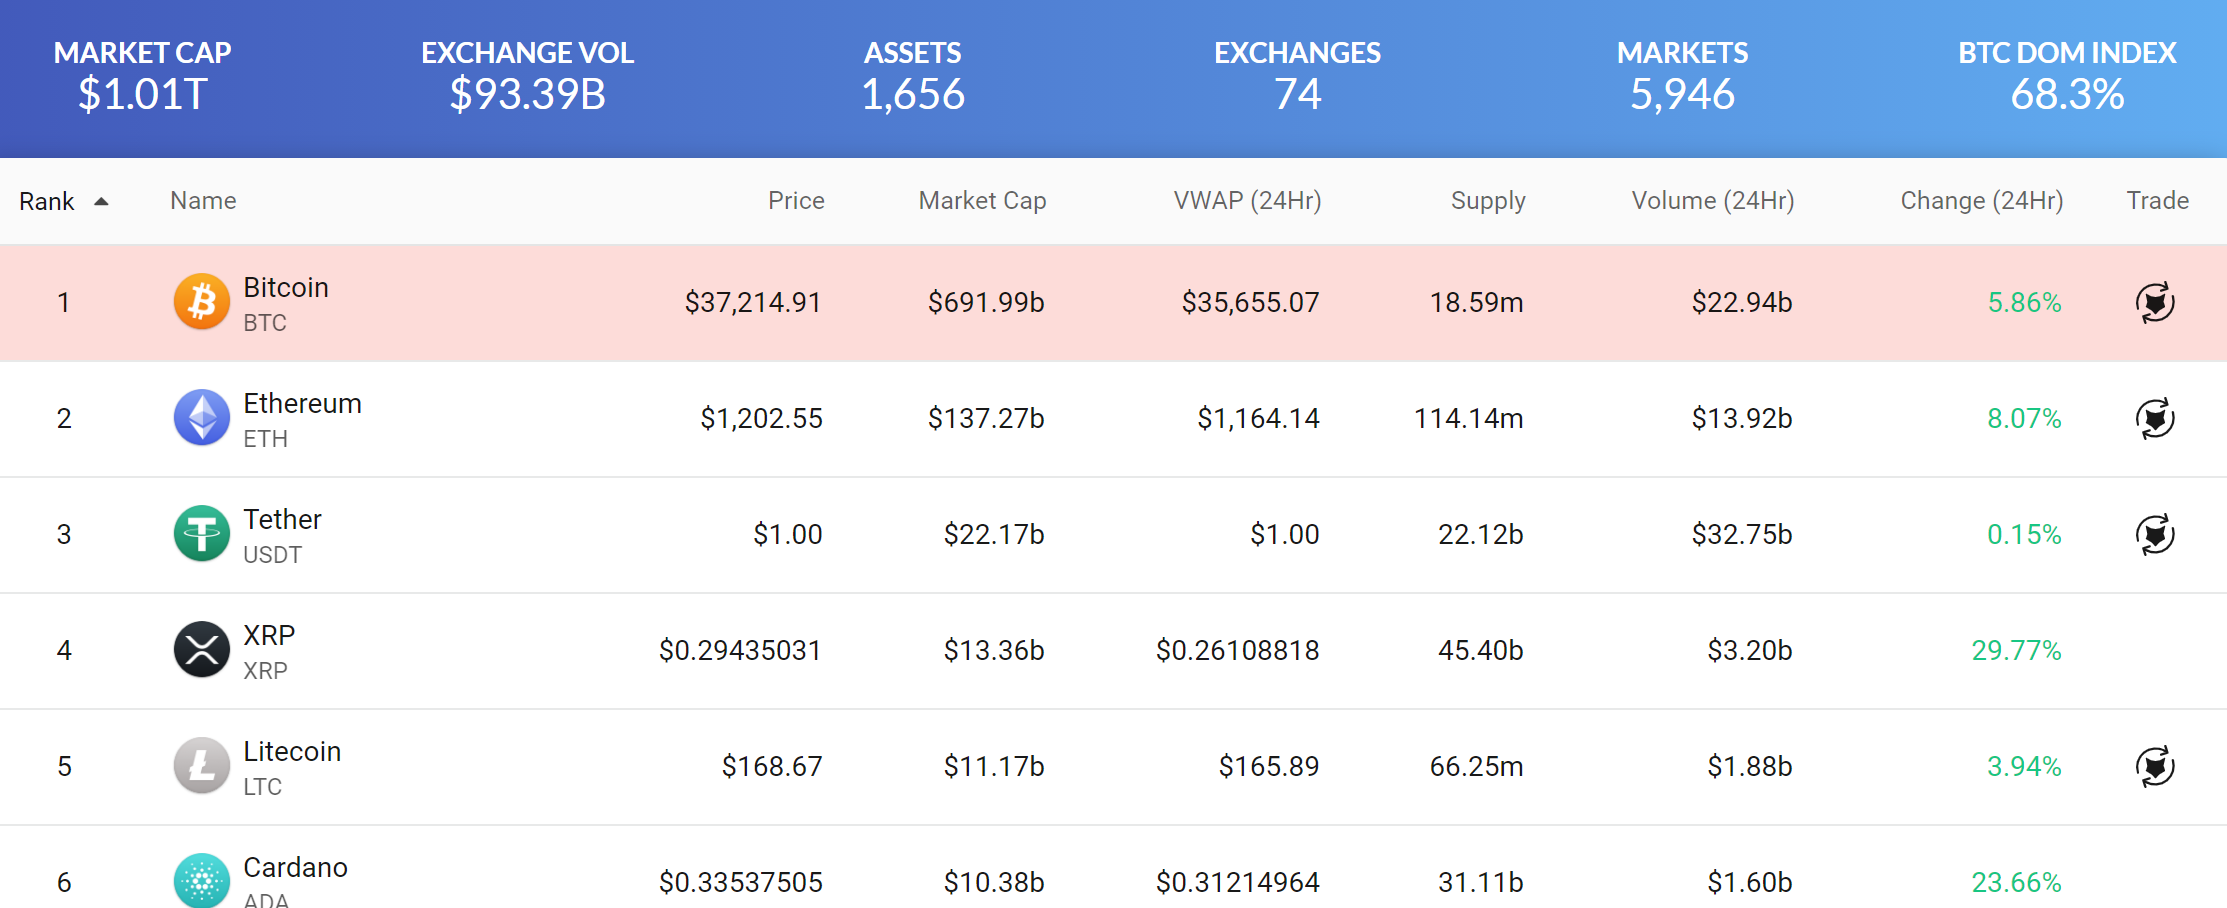Open the trade icon for Litecoin
This screenshot has height=908, width=2227.
2155,766
